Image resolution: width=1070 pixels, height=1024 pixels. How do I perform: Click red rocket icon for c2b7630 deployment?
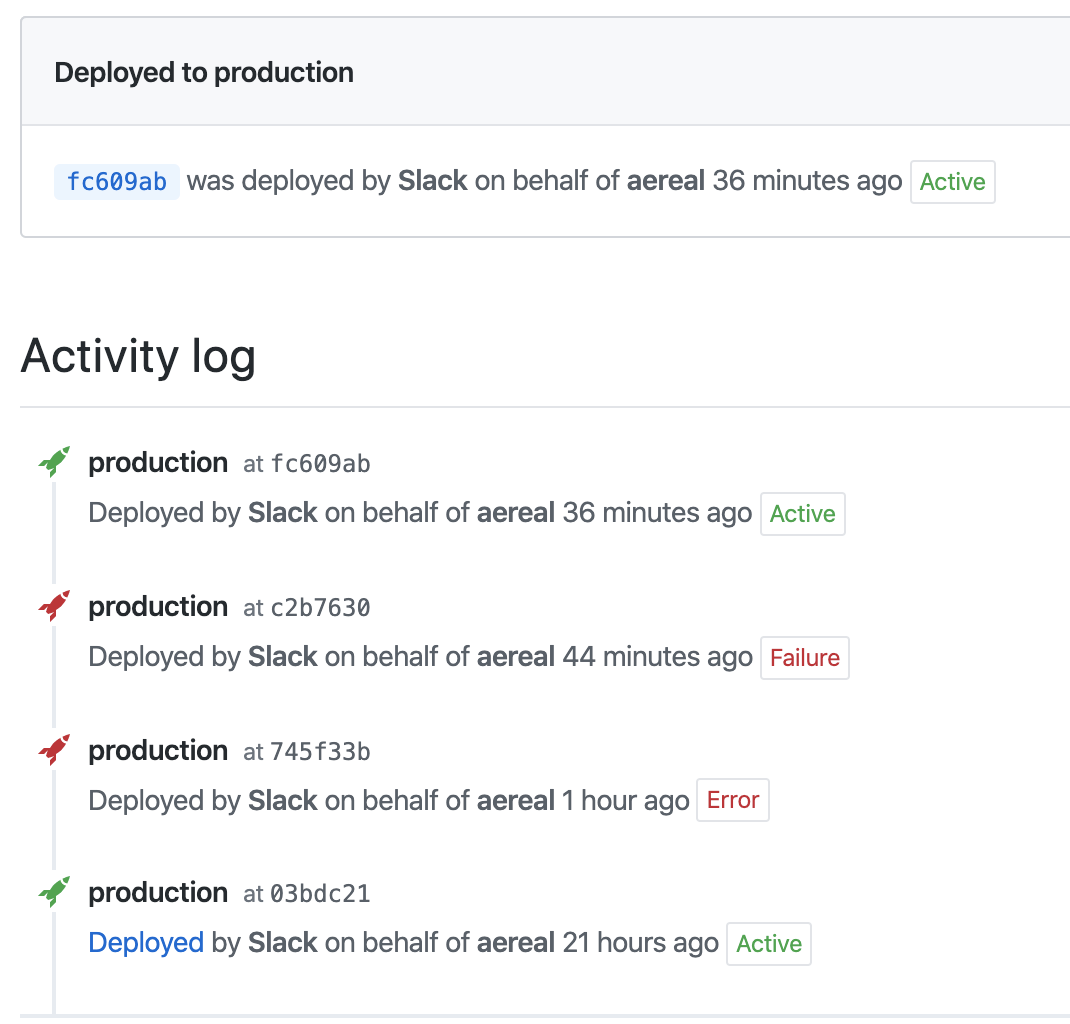coord(54,606)
